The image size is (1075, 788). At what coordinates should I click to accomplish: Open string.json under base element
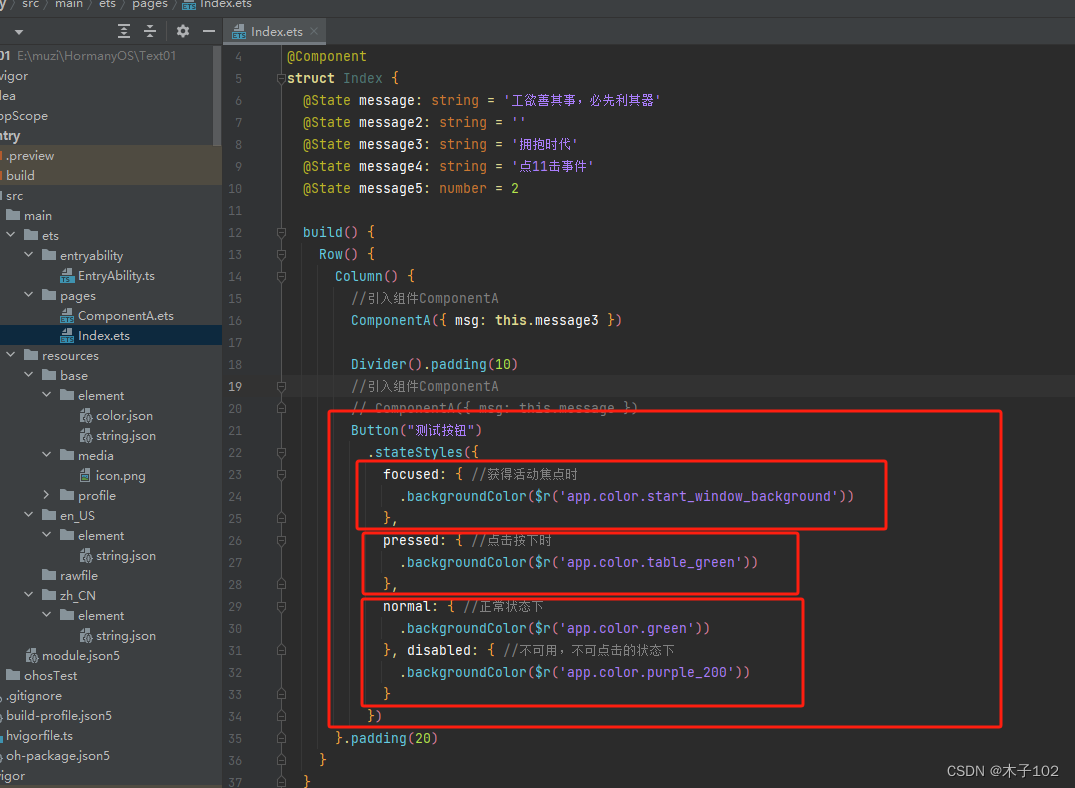tap(125, 435)
